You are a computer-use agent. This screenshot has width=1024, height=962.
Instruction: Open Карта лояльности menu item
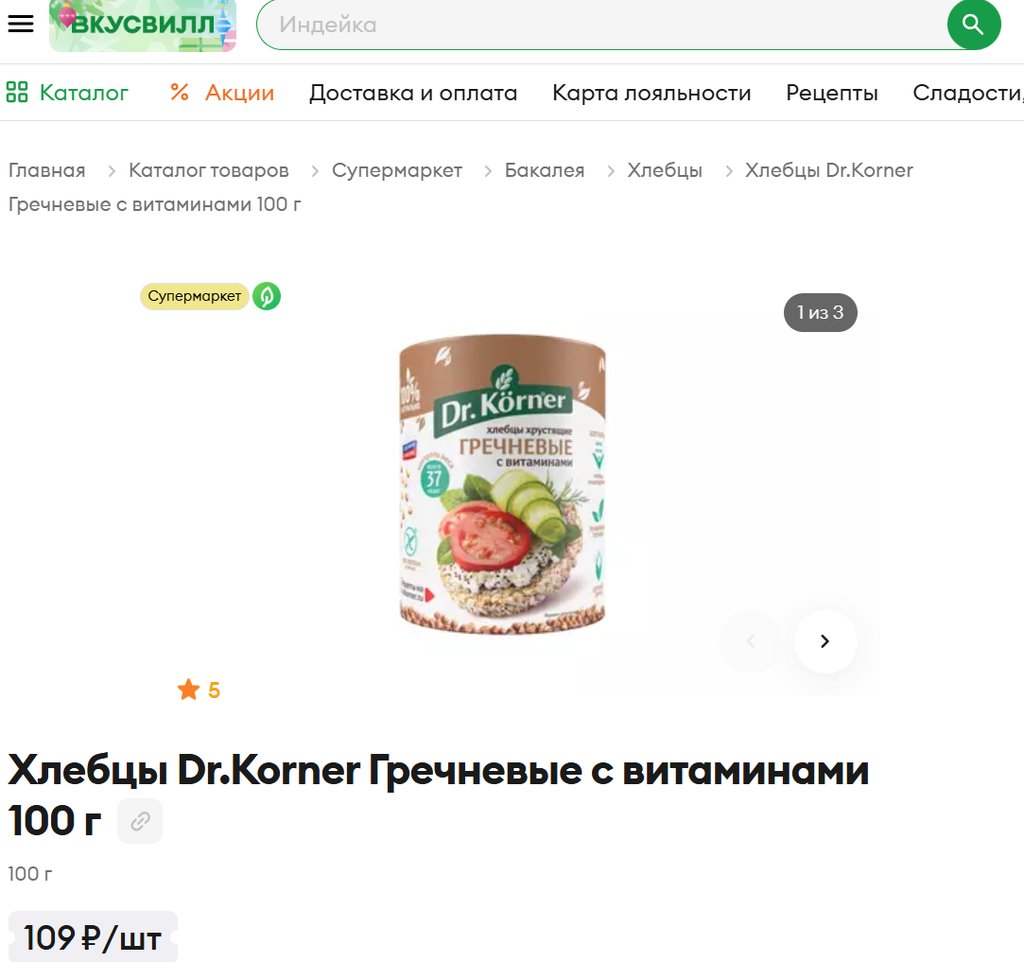point(652,93)
